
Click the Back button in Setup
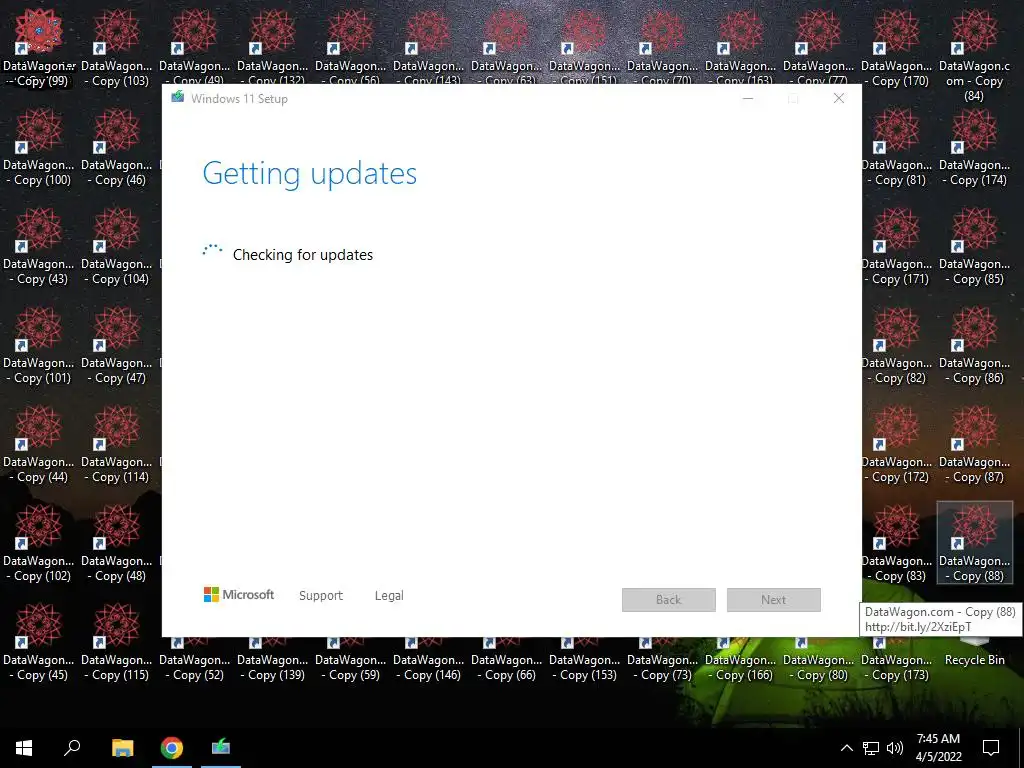pyautogui.click(x=669, y=600)
